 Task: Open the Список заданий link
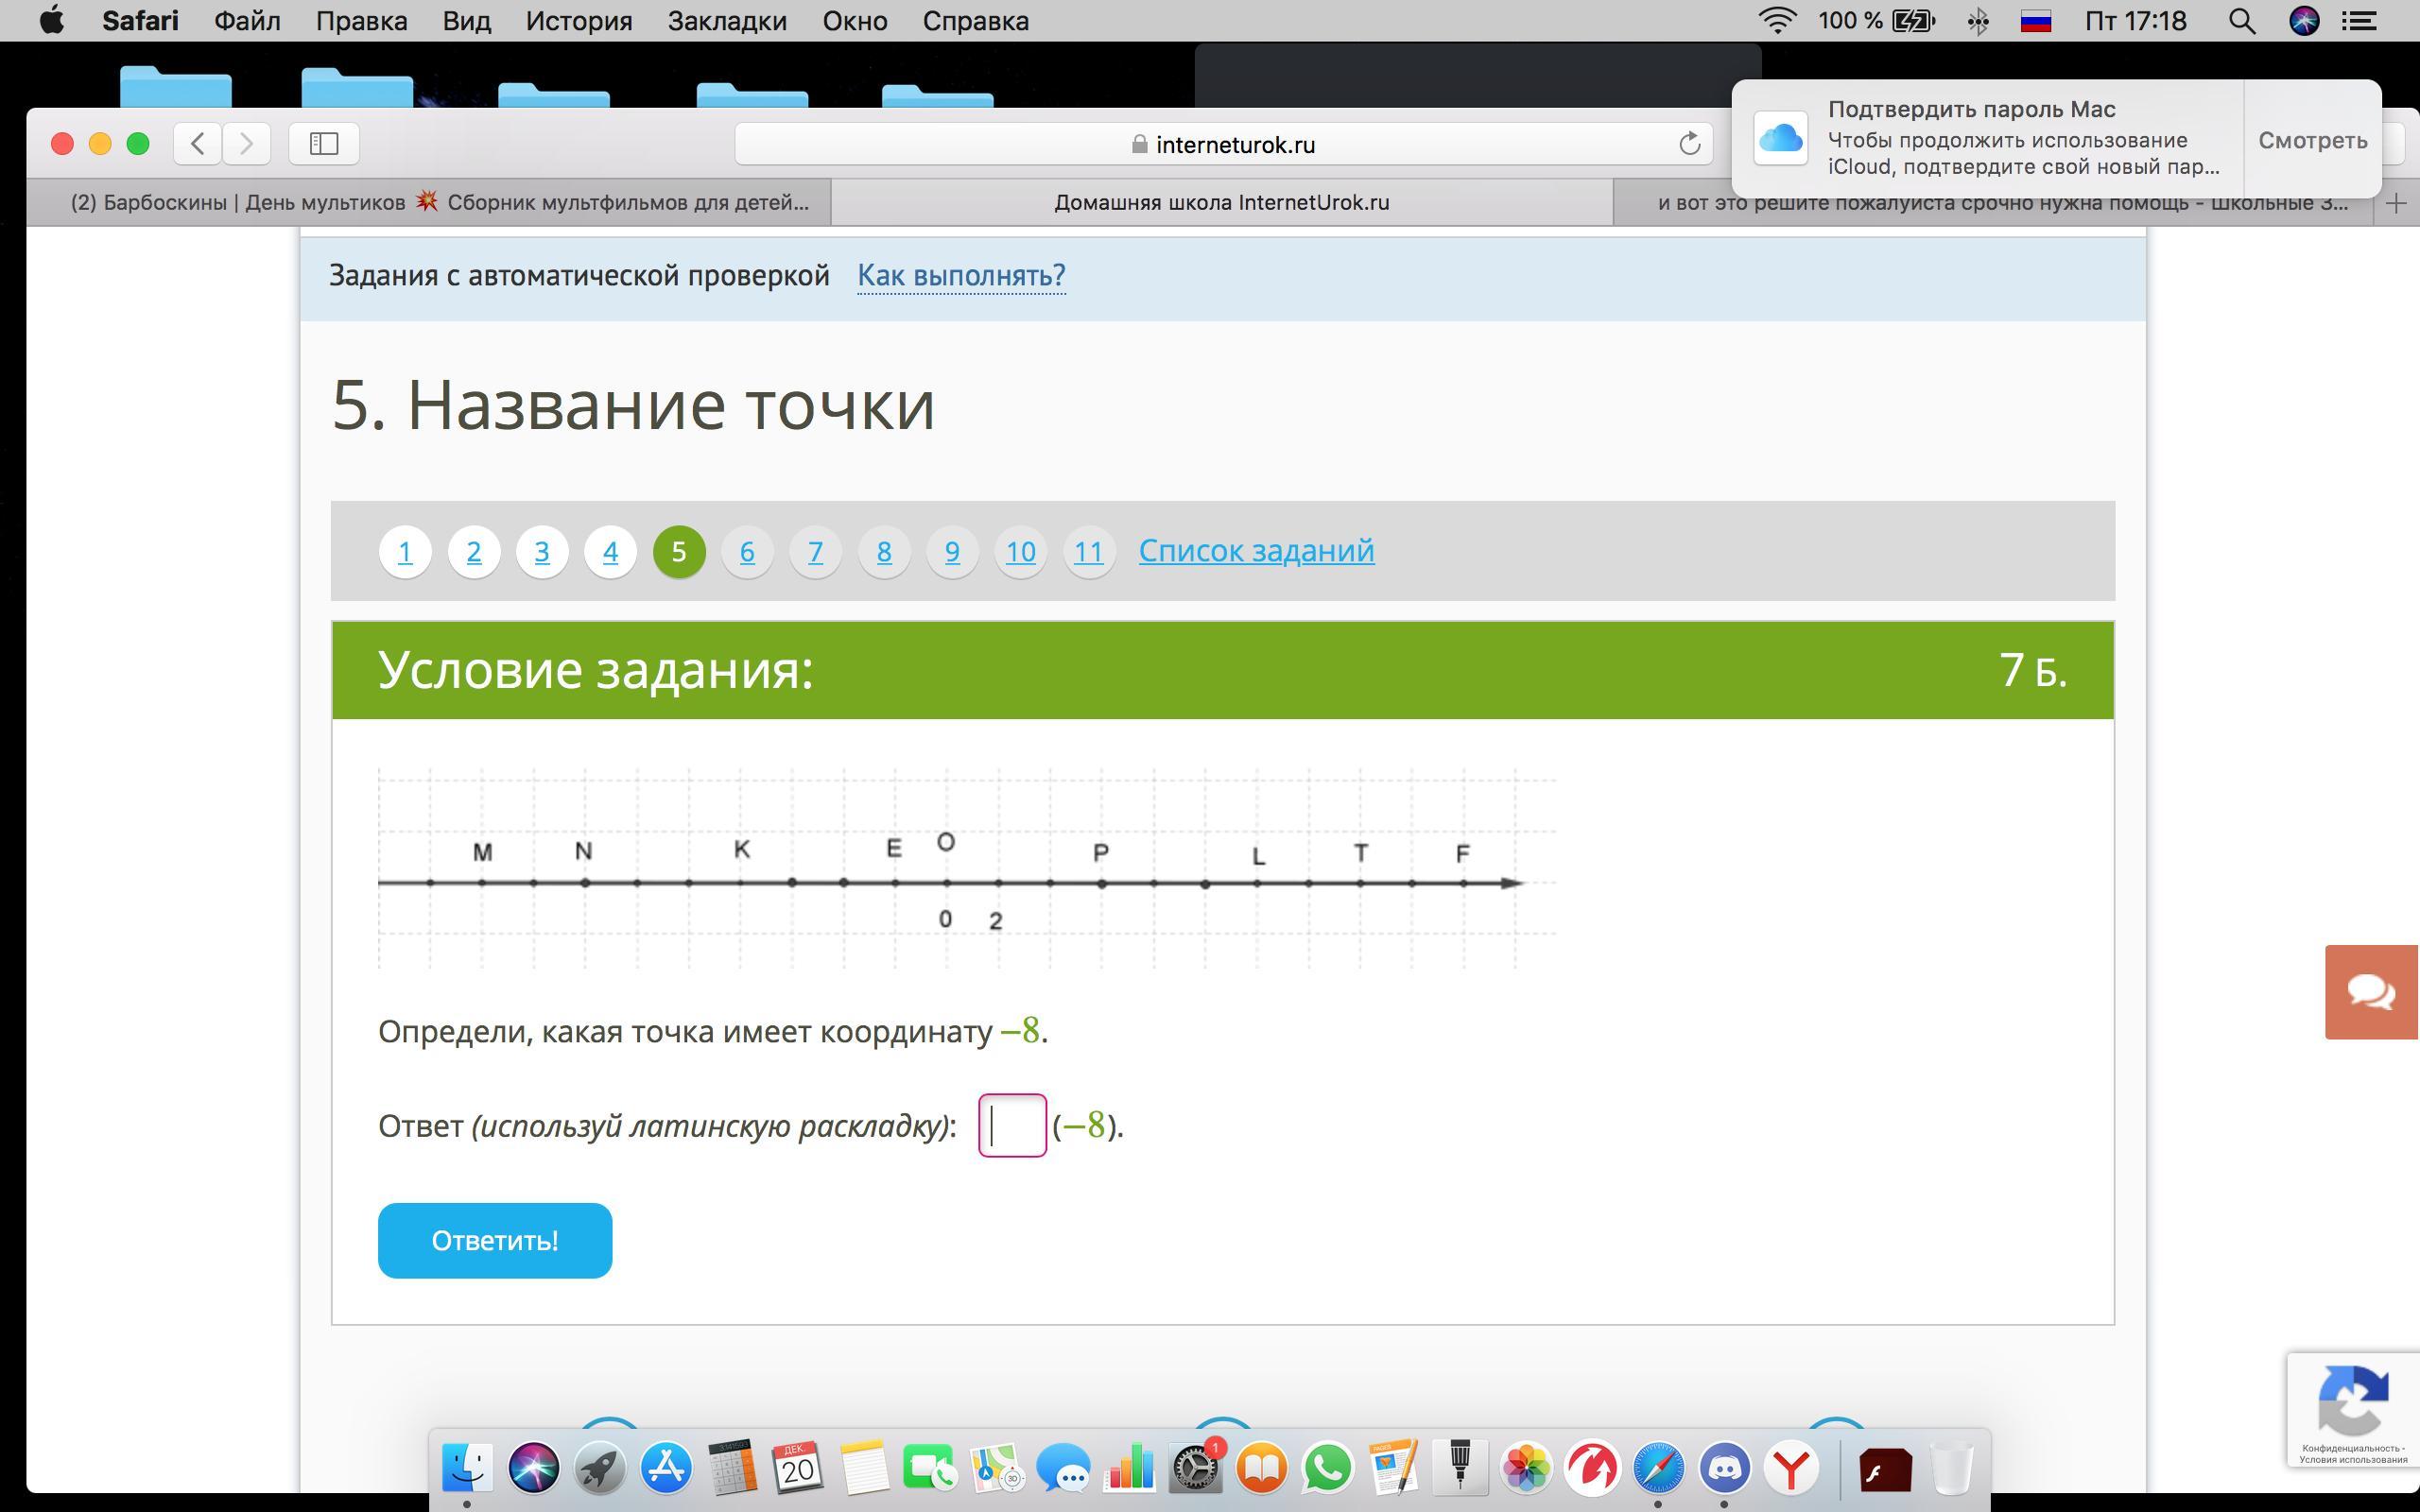1256,551
